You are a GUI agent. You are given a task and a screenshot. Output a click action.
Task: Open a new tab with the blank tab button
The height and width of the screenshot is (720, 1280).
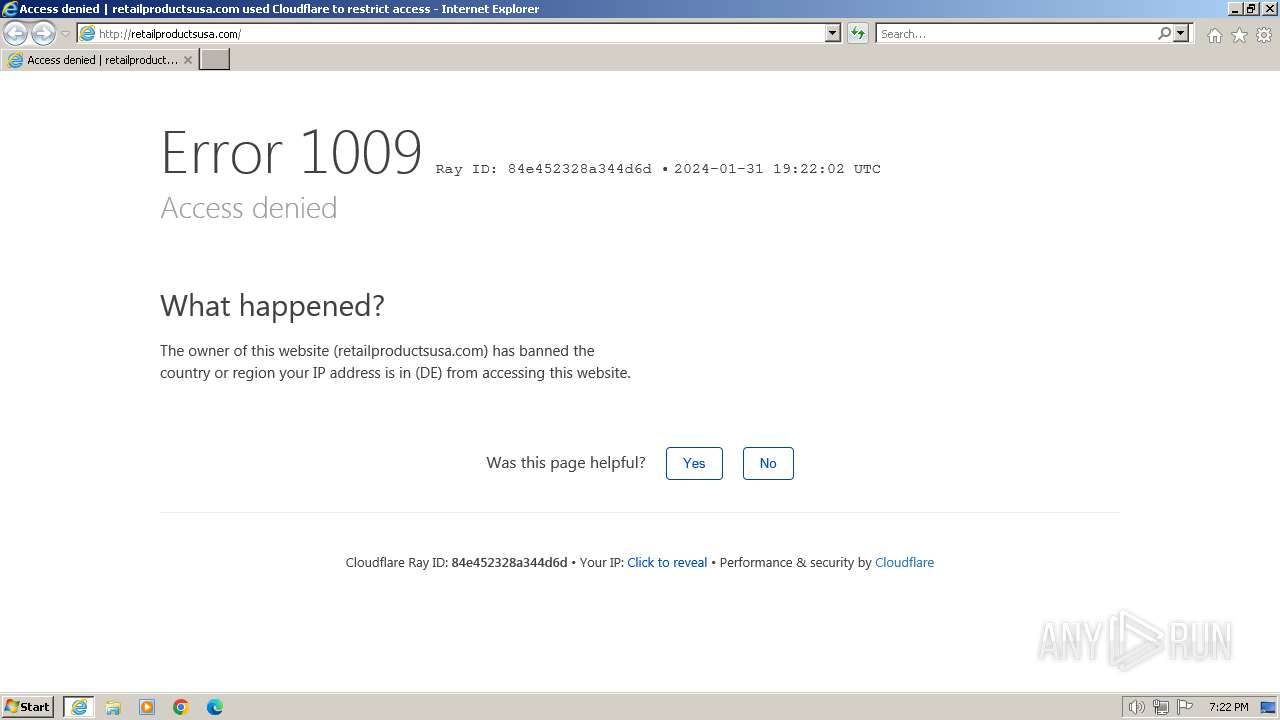215,60
